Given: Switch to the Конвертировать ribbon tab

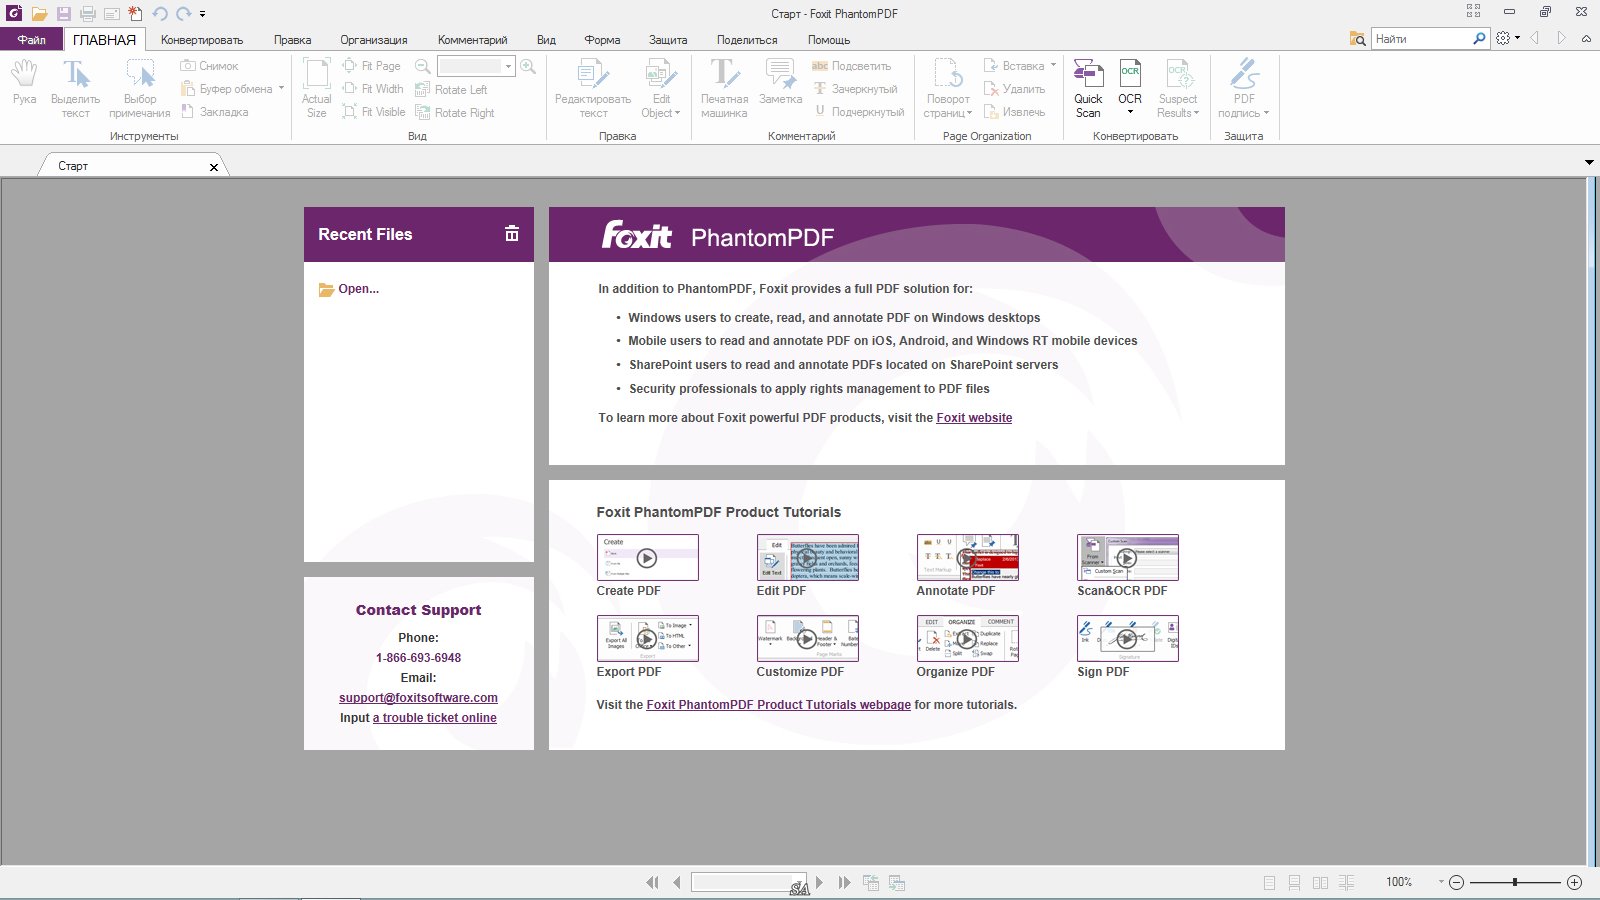Looking at the screenshot, I should (202, 40).
